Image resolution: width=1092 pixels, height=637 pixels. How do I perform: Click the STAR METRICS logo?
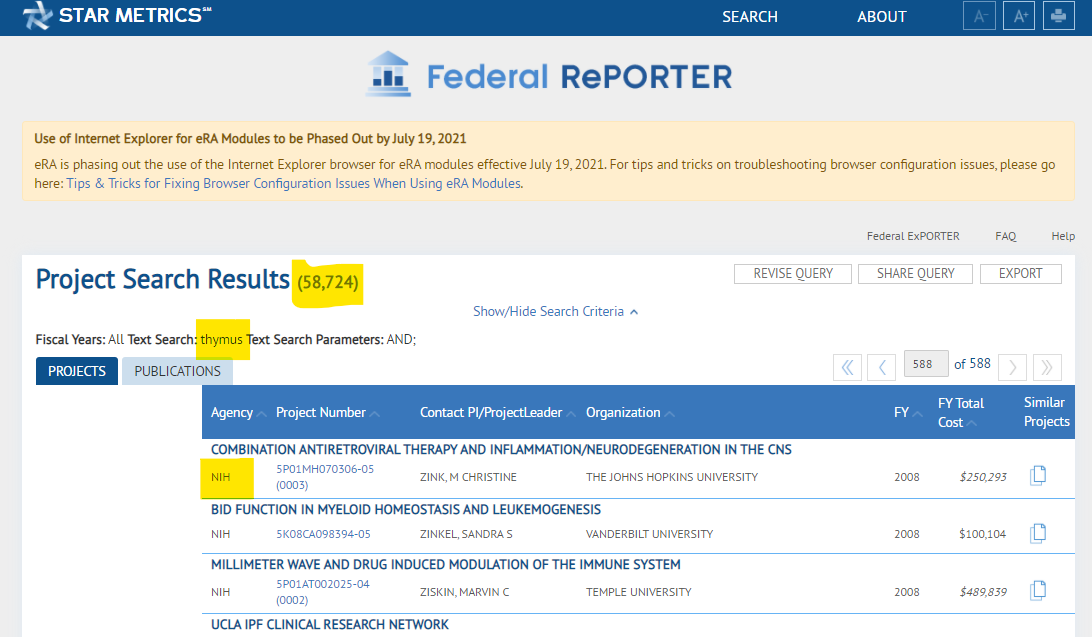(x=116, y=15)
